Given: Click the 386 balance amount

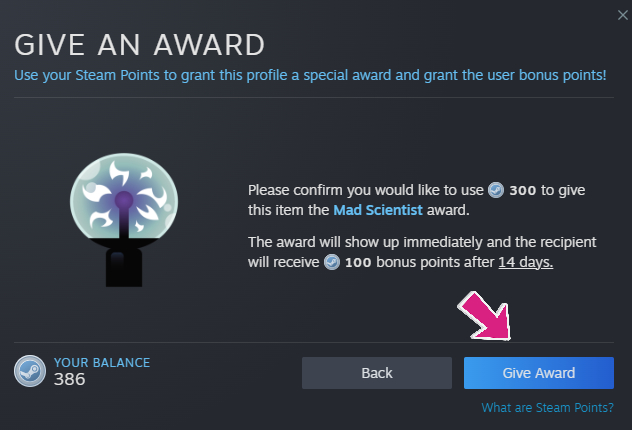Looking at the screenshot, I should 70,379.
